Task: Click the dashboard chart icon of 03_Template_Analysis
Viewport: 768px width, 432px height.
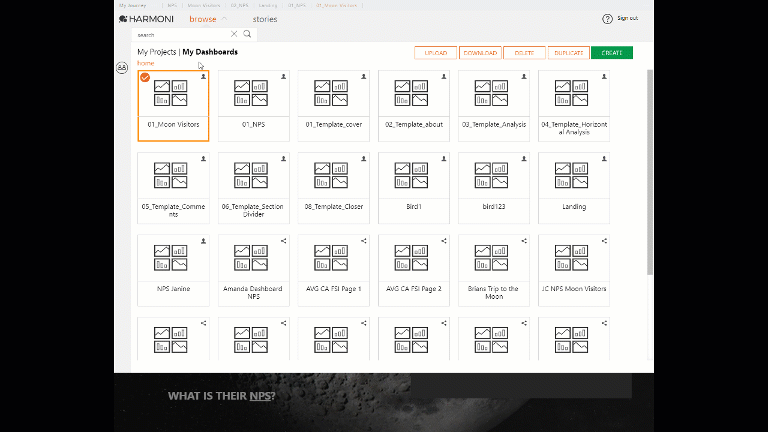Action: (491, 93)
